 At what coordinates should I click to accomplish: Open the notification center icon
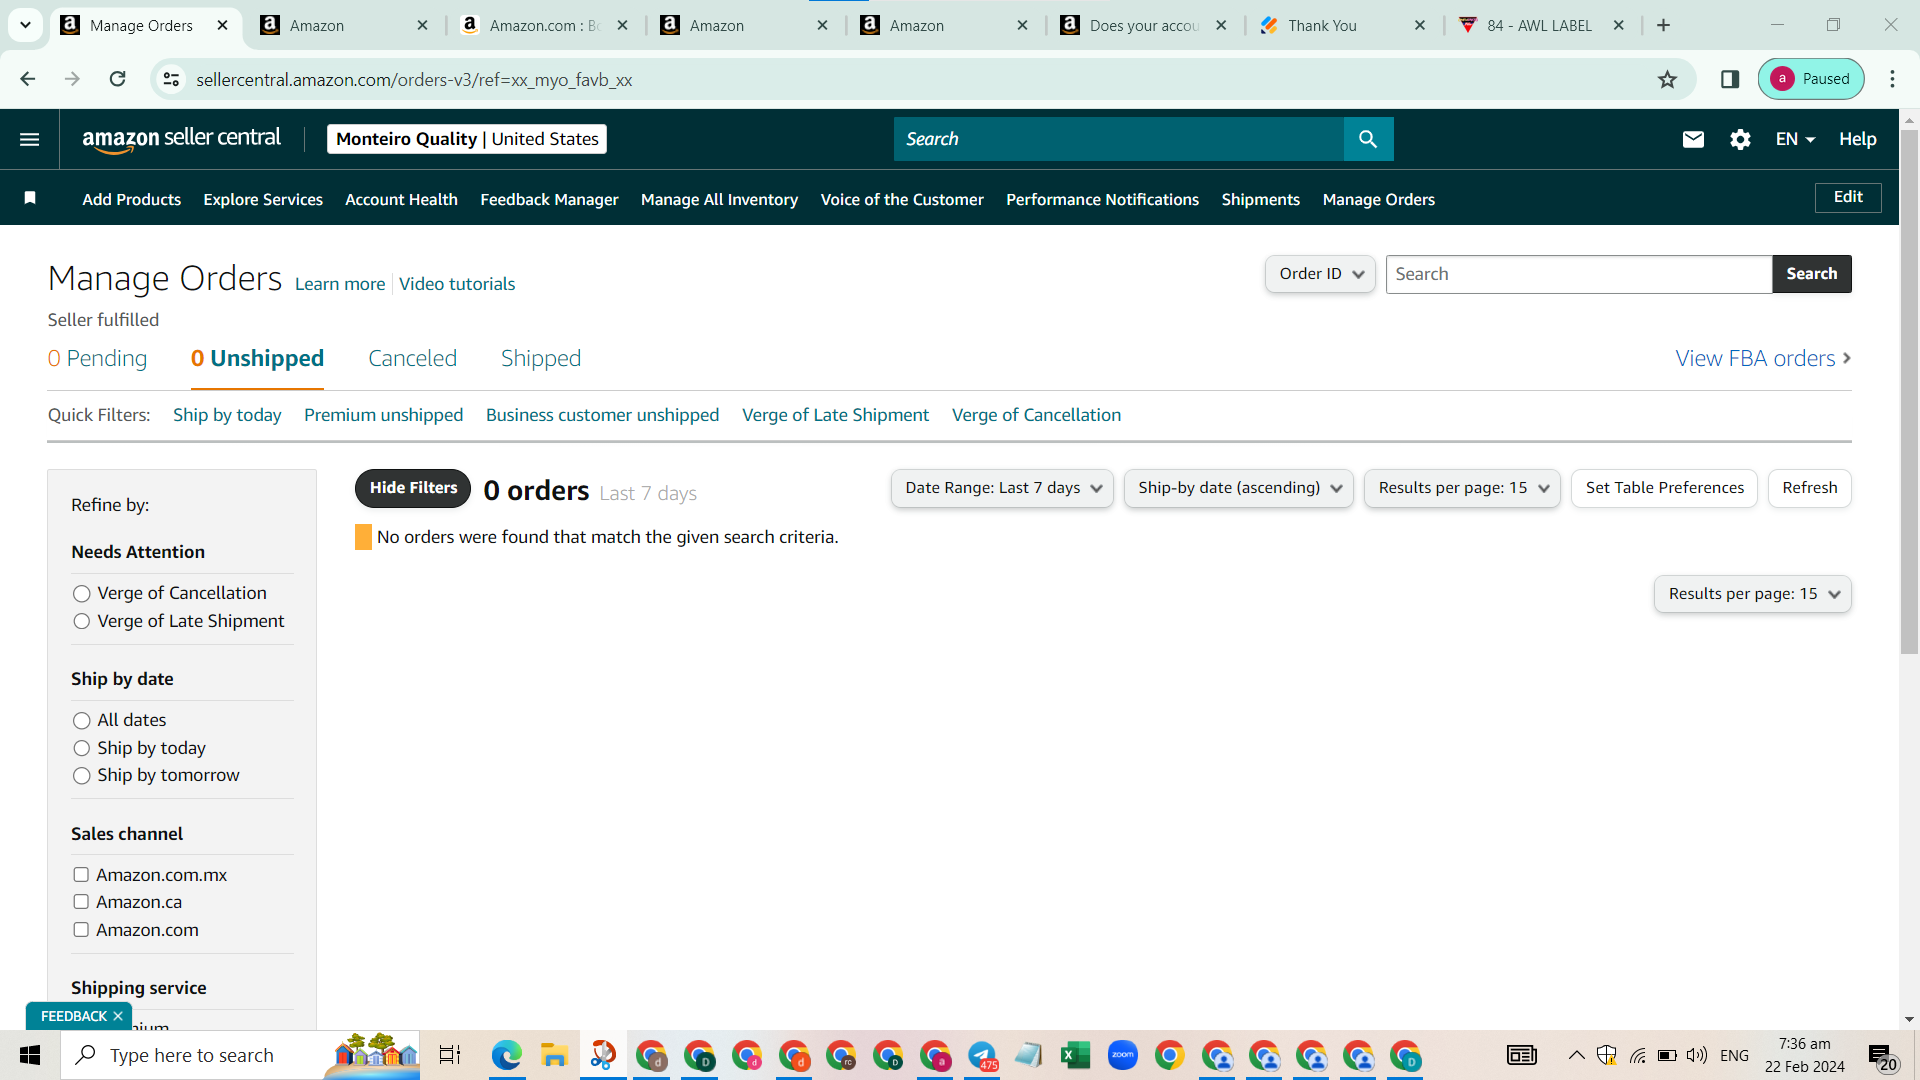1881,1056
